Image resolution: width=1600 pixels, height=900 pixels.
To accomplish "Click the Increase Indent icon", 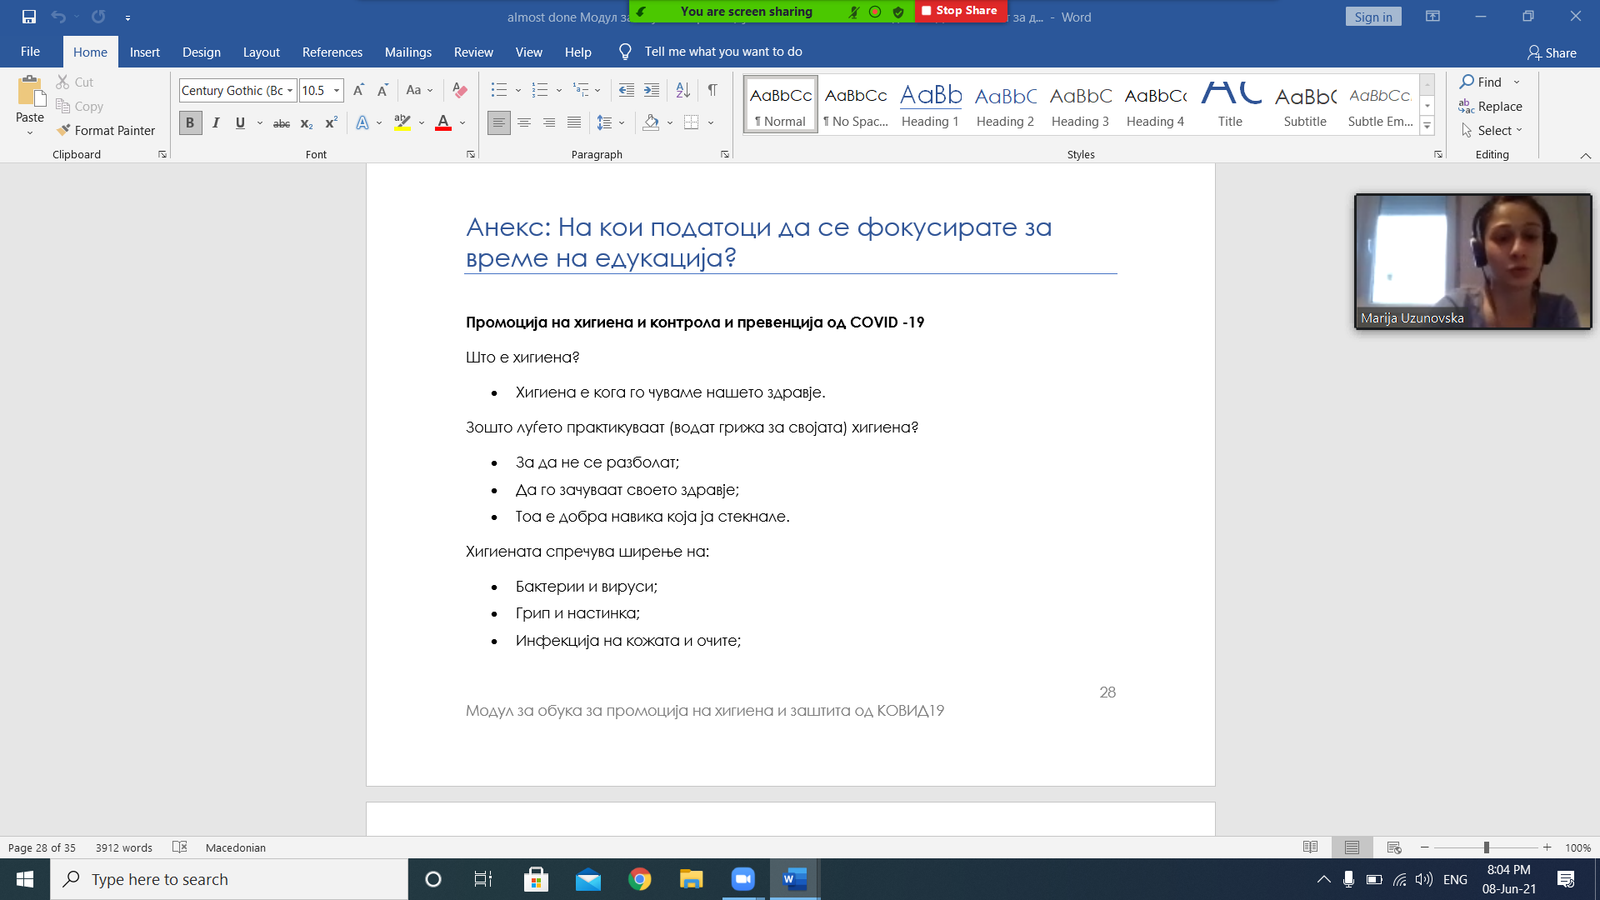I will point(651,90).
